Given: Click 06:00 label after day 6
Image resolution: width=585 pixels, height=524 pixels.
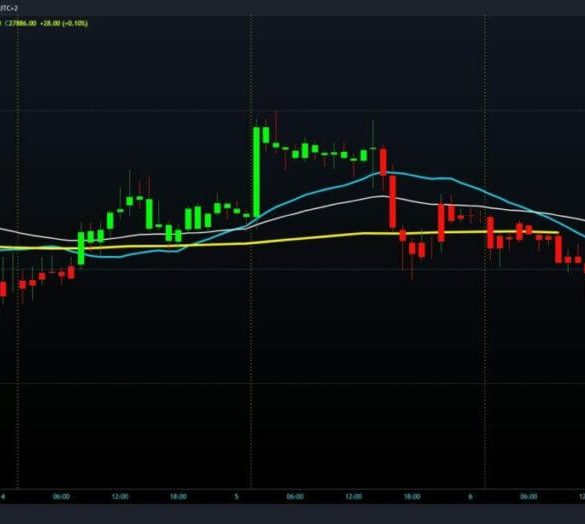Looking at the screenshot, I should (529, 496).
